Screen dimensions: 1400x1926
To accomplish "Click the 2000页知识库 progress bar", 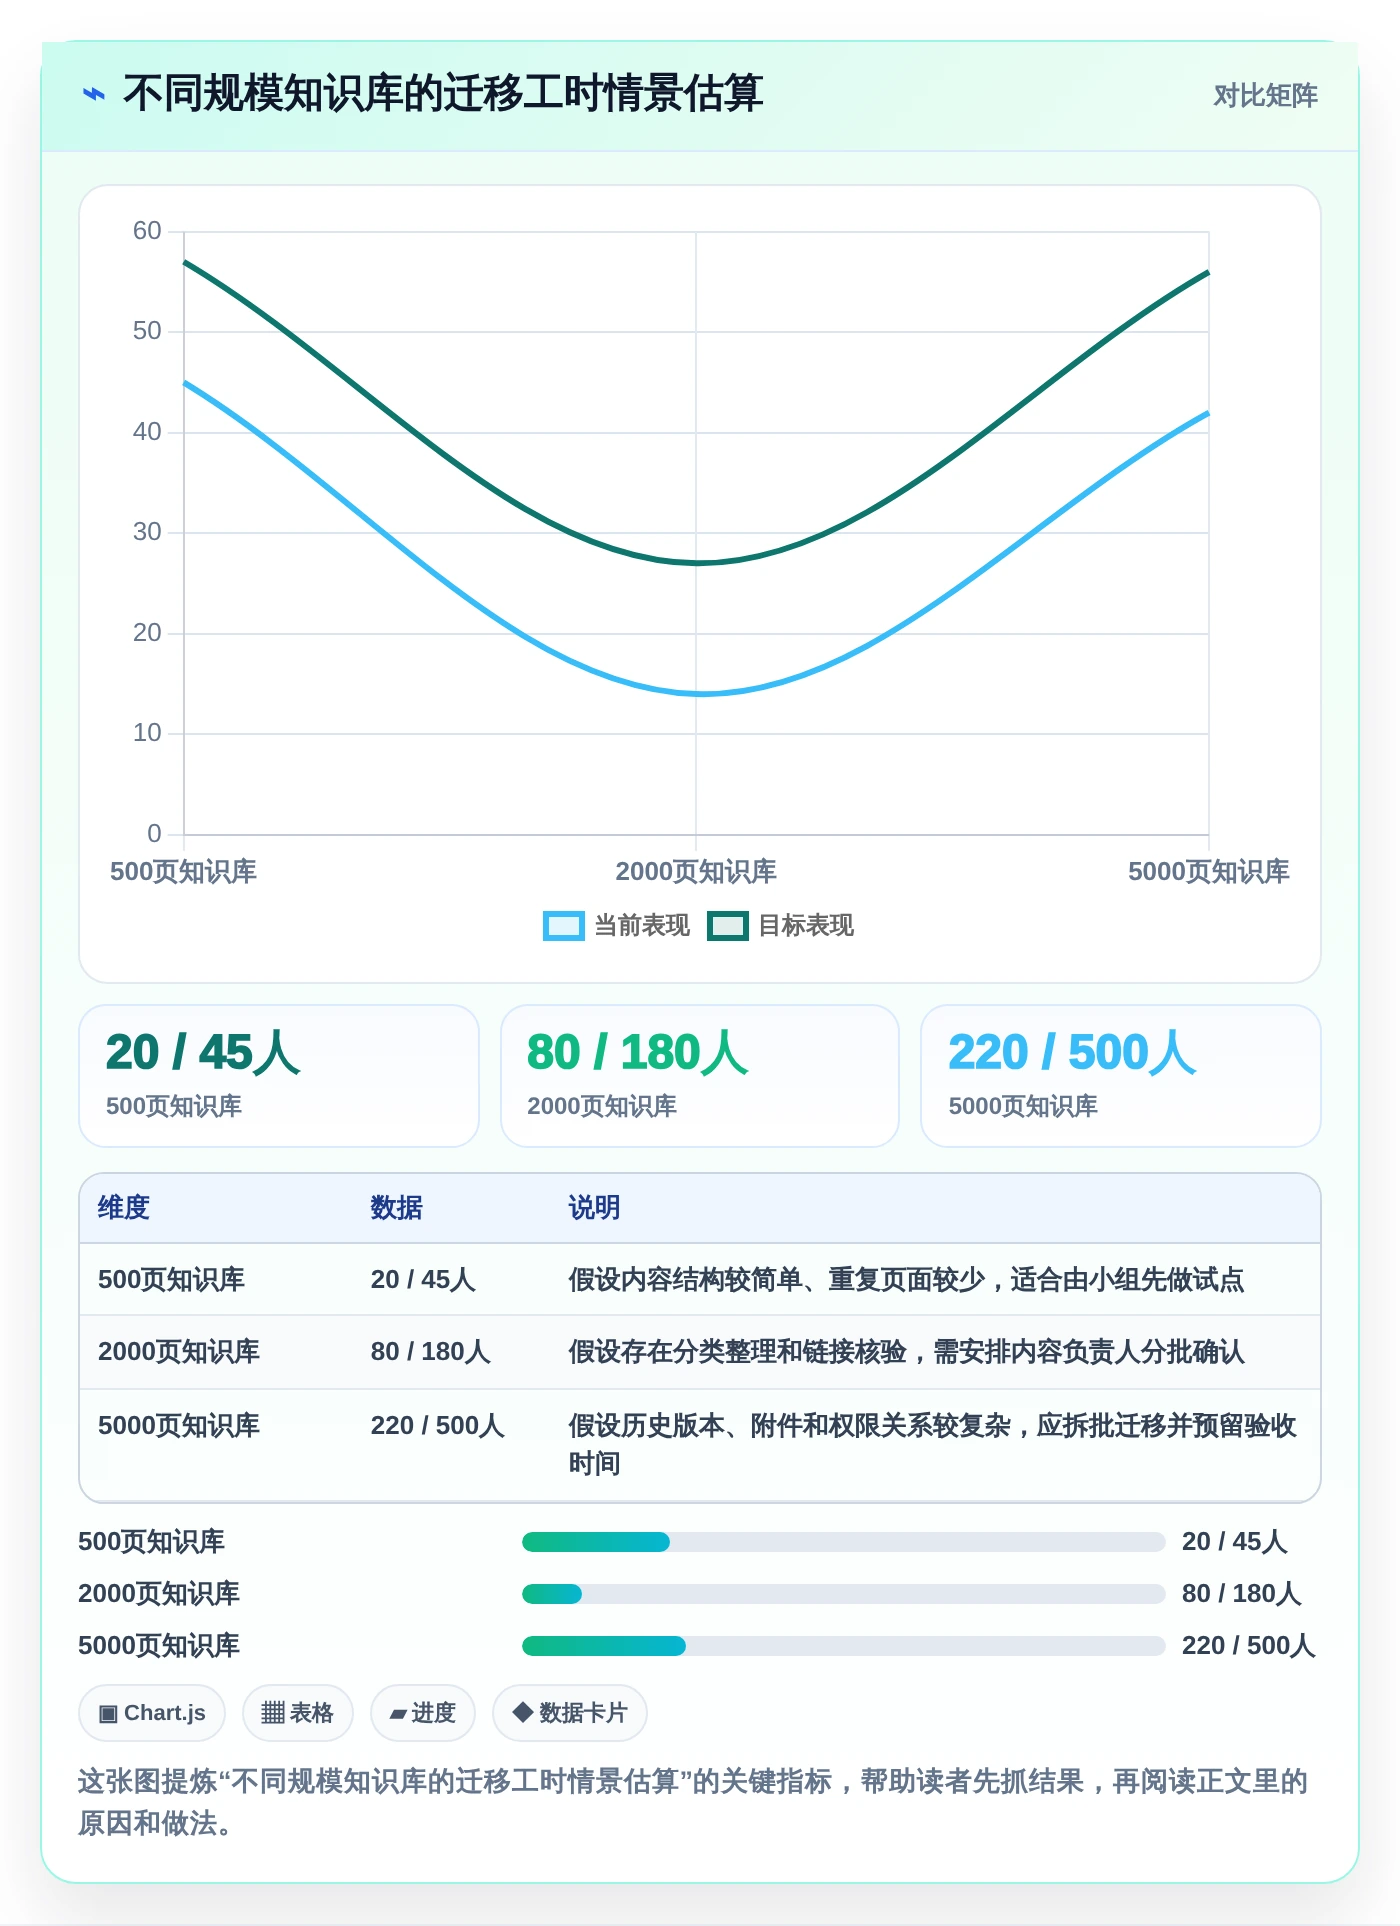I will (x=844, y=1594).
